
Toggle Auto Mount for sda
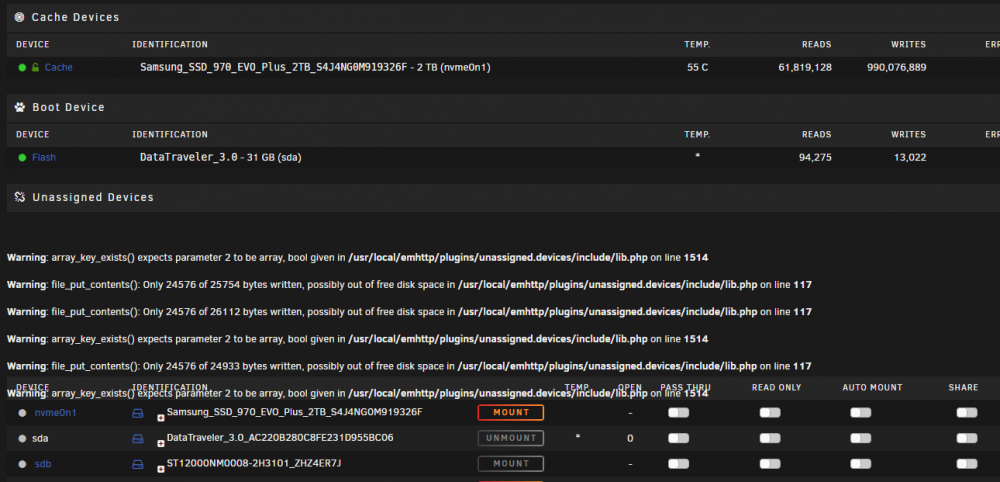860,439
